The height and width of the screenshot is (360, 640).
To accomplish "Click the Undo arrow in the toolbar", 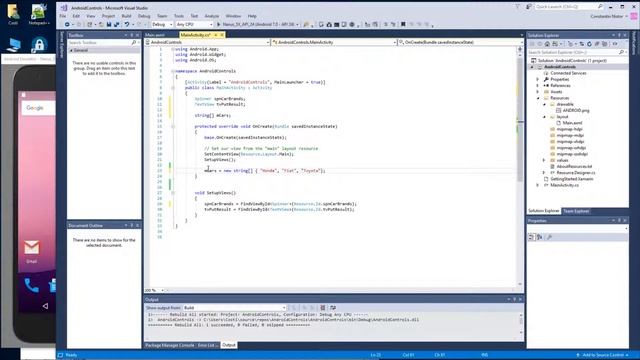I will pyautogui.click(x=127, y=24).
